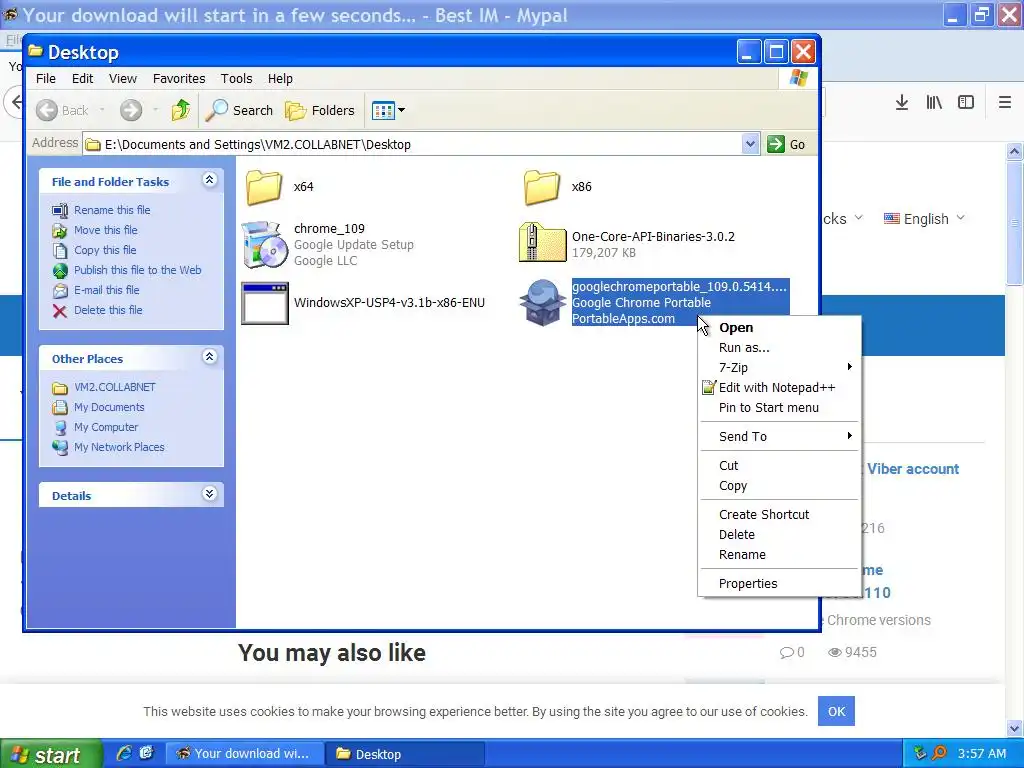The width and height of the screenshot is (1024, 768).
Task: Choose Rename from the context menu
Action: click(780, 554)
